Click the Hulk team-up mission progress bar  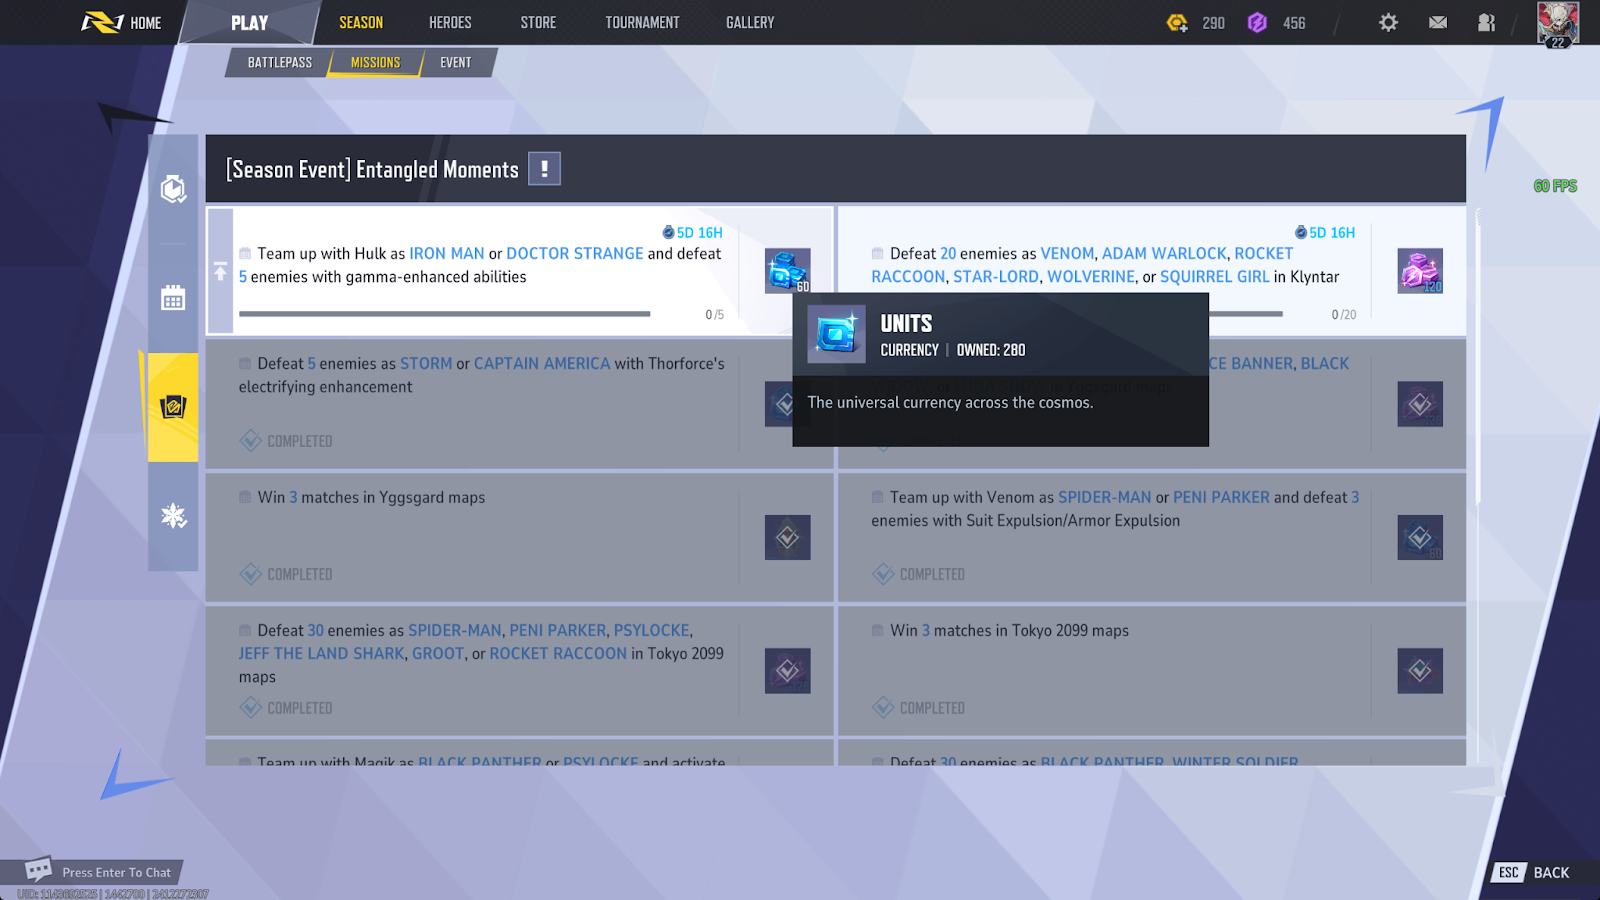445,314
